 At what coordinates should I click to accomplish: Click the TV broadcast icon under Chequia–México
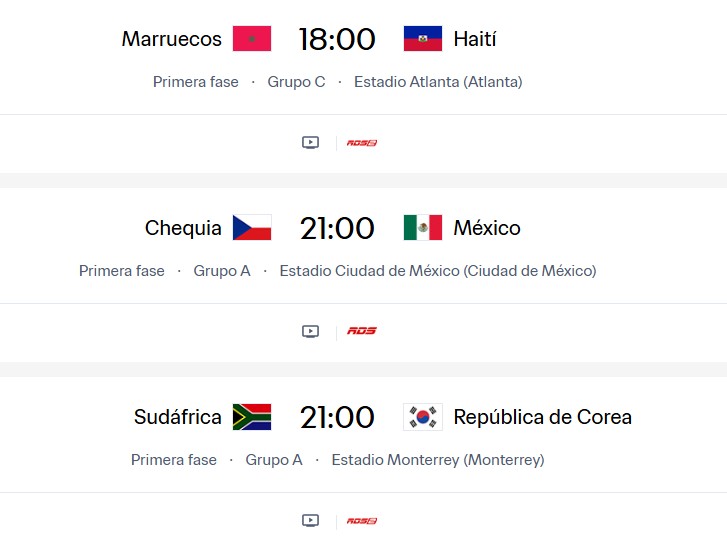(x=310, y=331)
